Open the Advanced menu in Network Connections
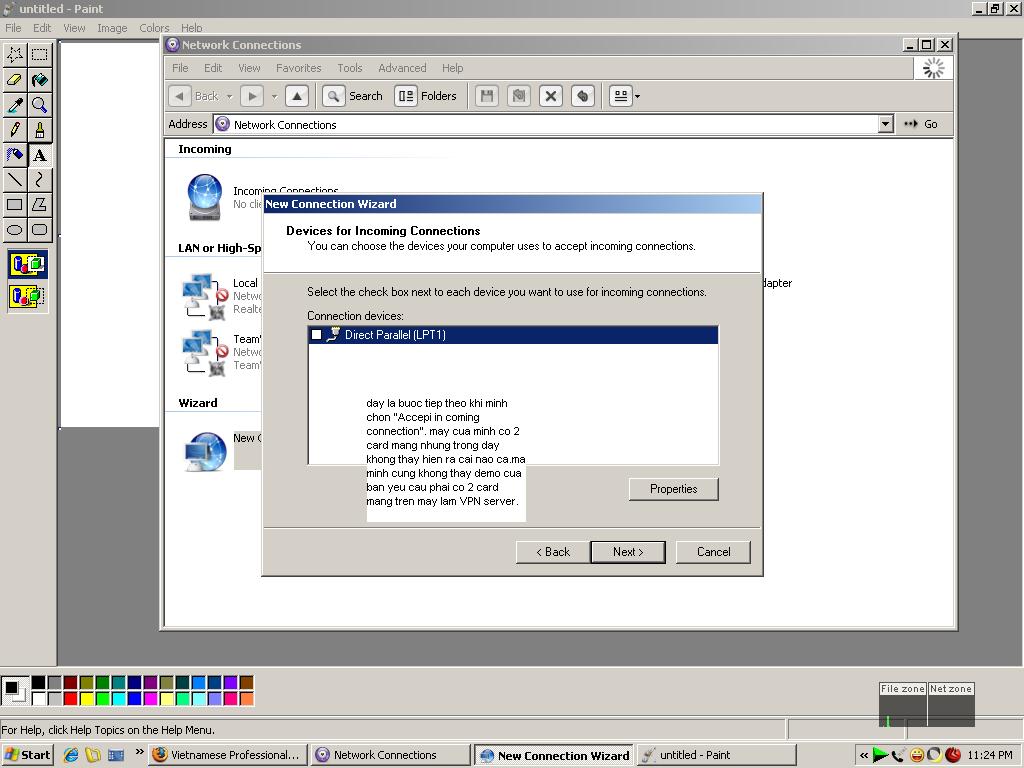1024x768 pixels. pyautogui.click(x=402, y=68)
